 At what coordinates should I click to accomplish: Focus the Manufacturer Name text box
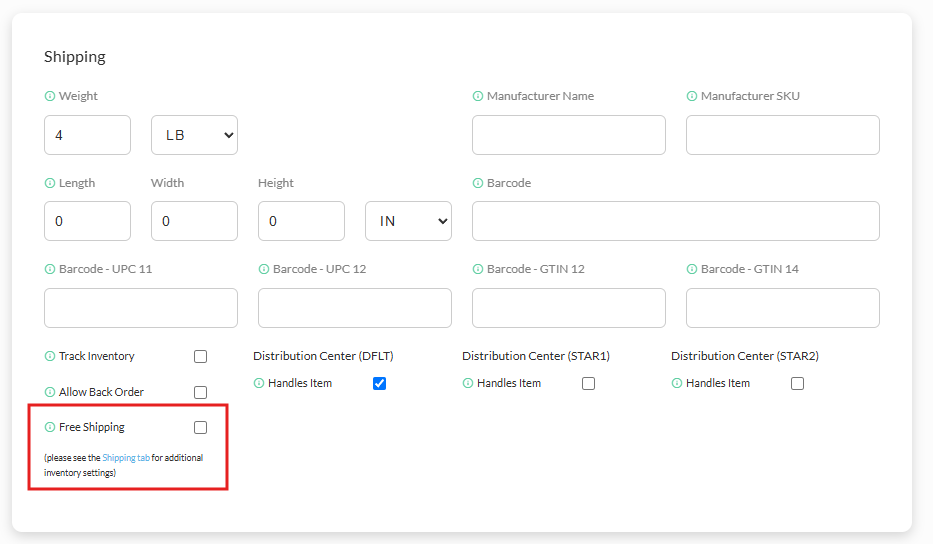click(x=569, y=135)
